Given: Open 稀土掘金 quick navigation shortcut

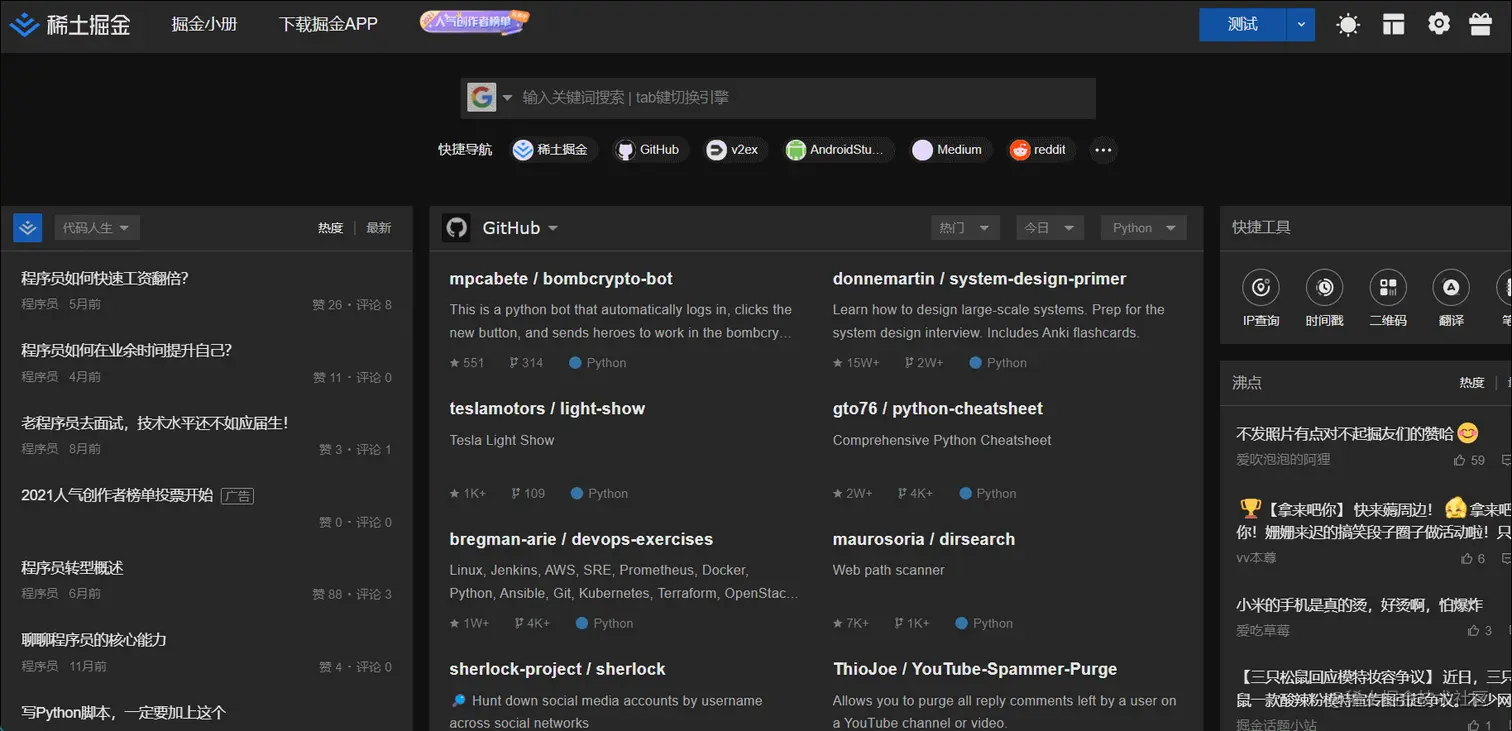Looking at the screenshot, I should pos(553,150).
